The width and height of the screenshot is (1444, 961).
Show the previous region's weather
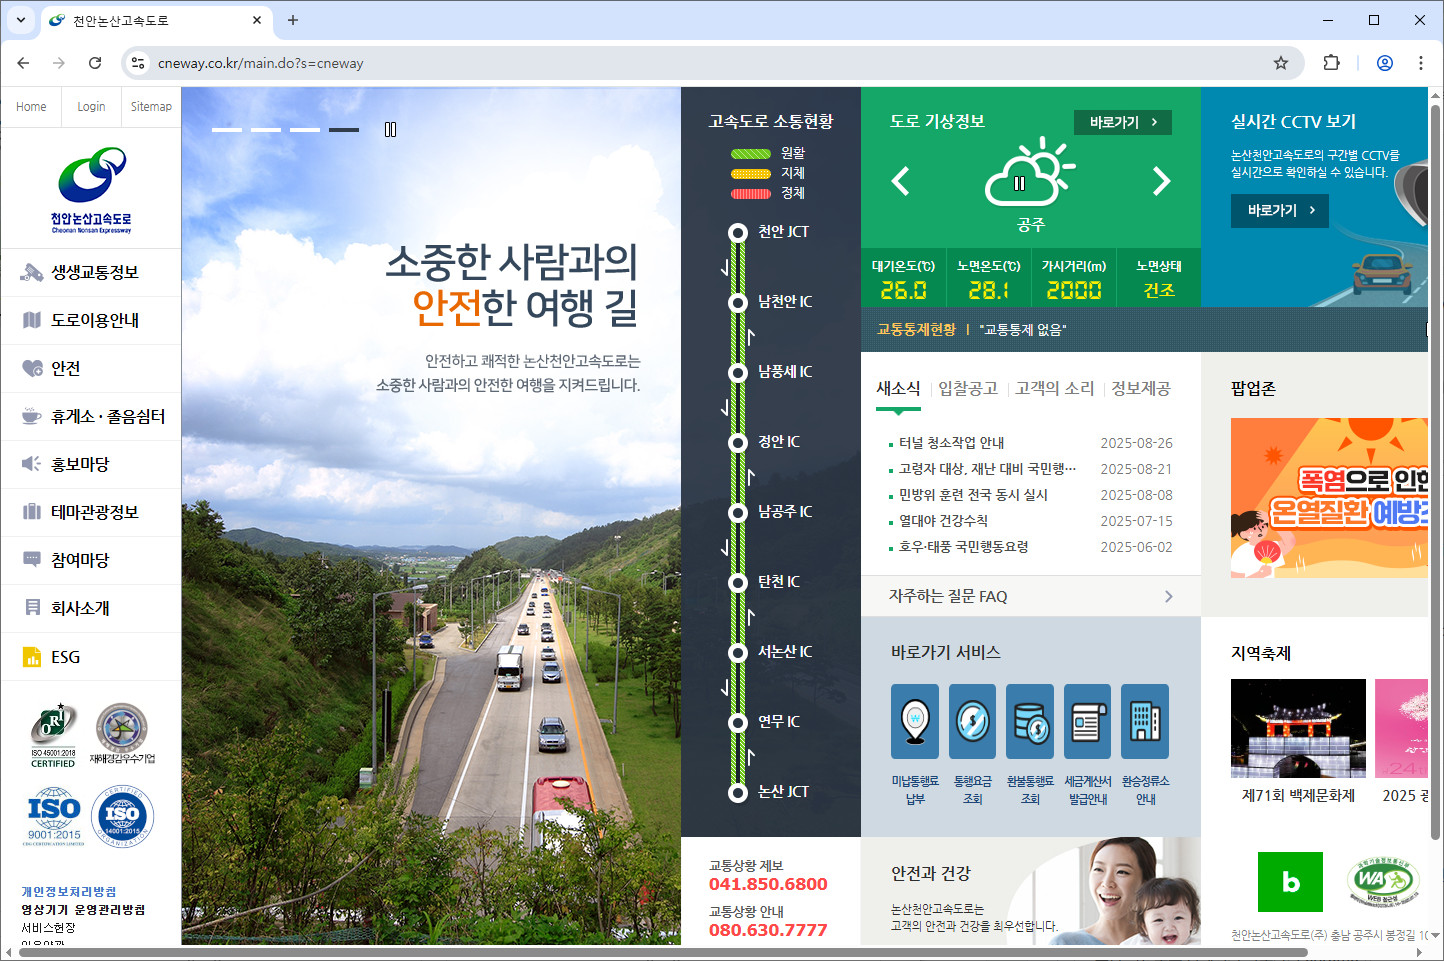(x=901, y=182)
